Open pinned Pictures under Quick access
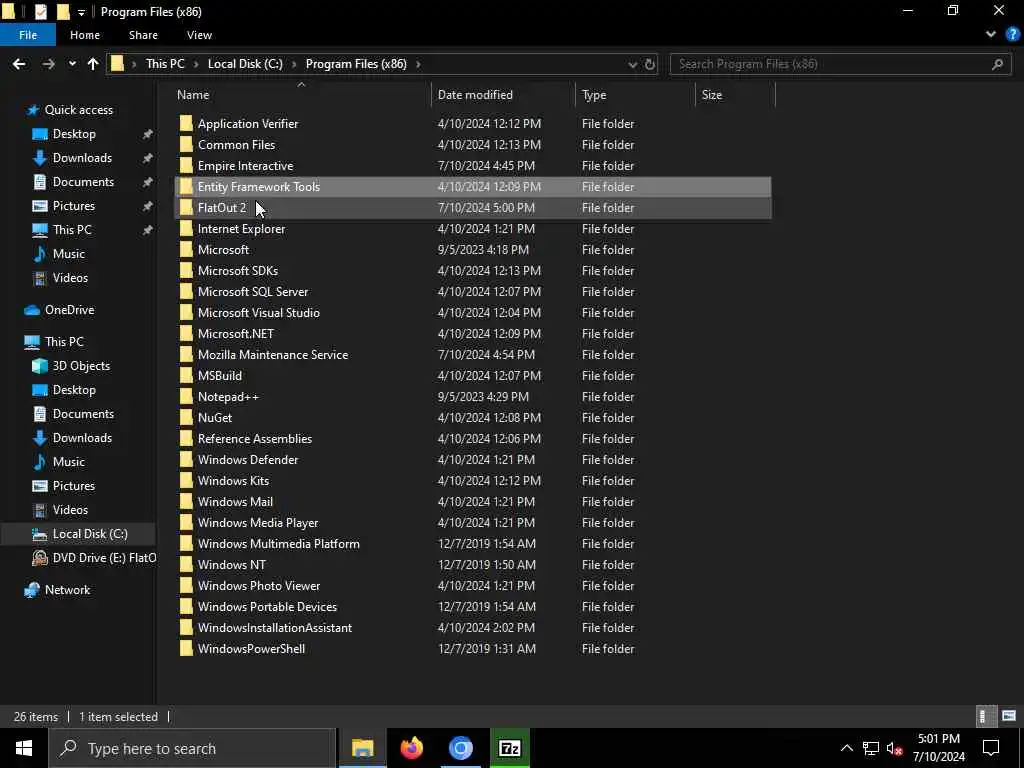This screenshot has width=1024, height=768. click(74, 206)
